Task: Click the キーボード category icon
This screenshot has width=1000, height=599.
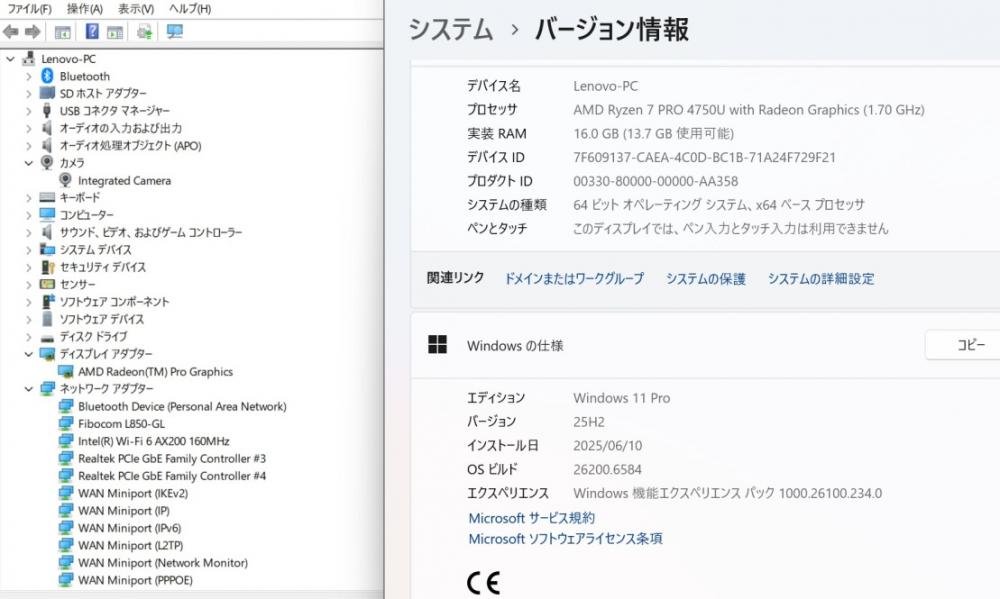Action: coord(47,197)
